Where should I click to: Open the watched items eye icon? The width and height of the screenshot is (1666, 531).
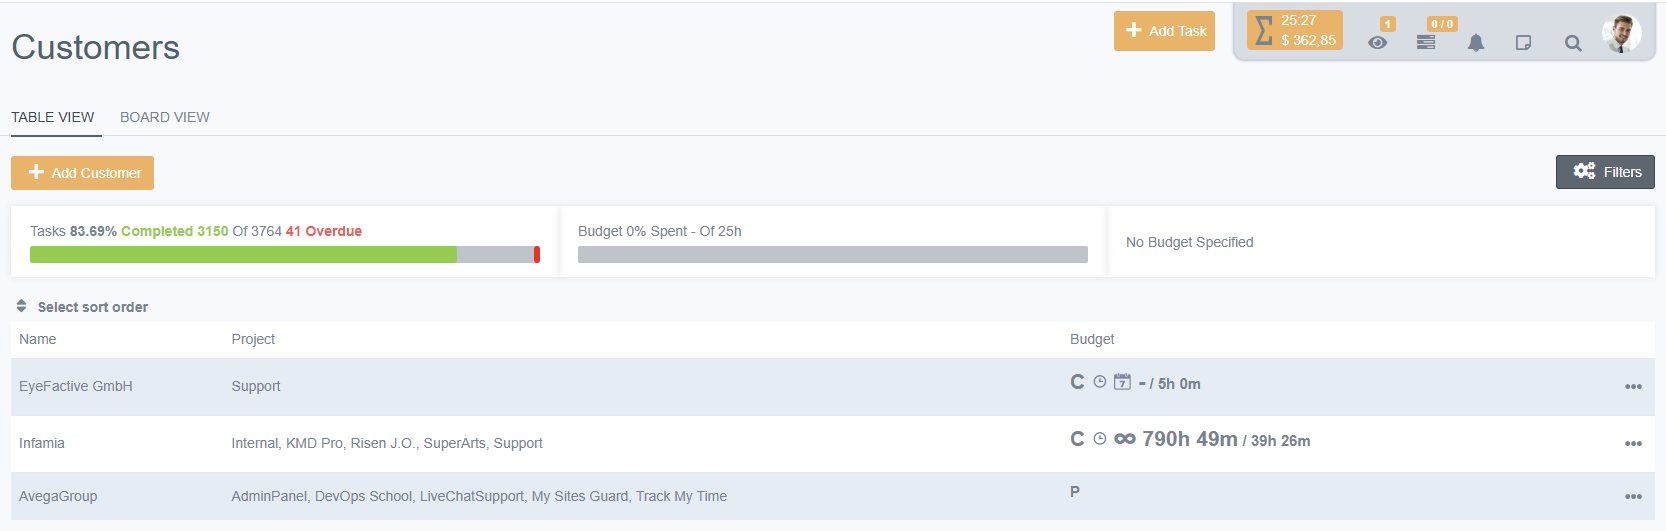pyautogui.click(x=1377, y=43)
